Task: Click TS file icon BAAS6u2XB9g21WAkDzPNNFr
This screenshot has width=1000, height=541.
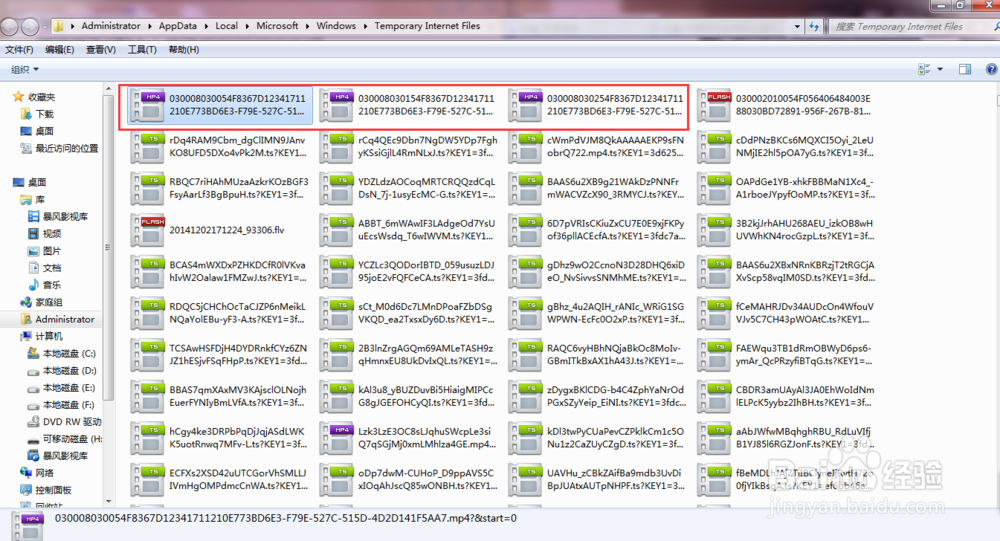Action: pyautogui.click(x=526, y=188)
